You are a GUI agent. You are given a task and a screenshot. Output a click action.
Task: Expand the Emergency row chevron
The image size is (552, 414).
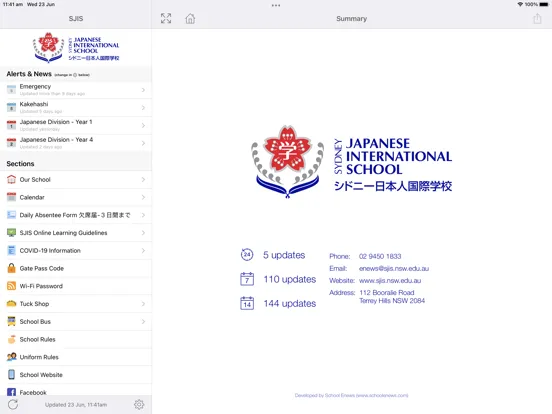(143, 90)
